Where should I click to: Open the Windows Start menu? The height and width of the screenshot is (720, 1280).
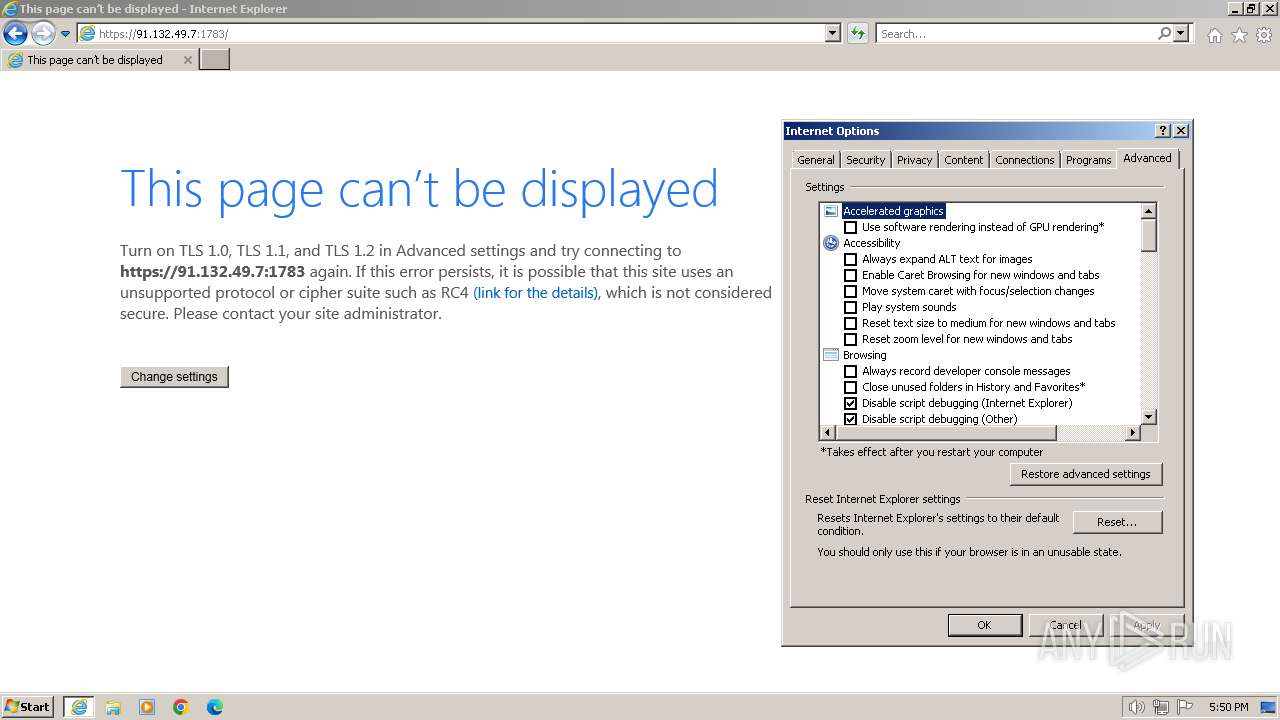(x=28, y=707)
